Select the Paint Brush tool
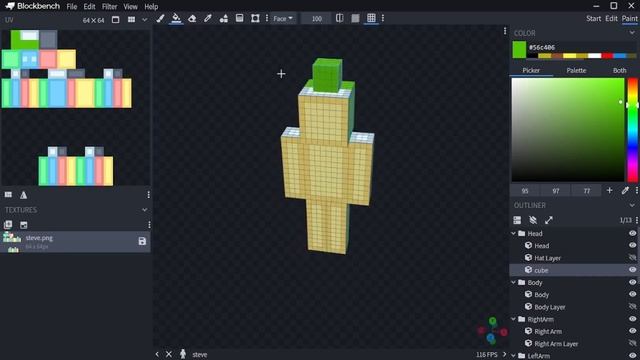 pyautogui.click(x=160, y=18)
